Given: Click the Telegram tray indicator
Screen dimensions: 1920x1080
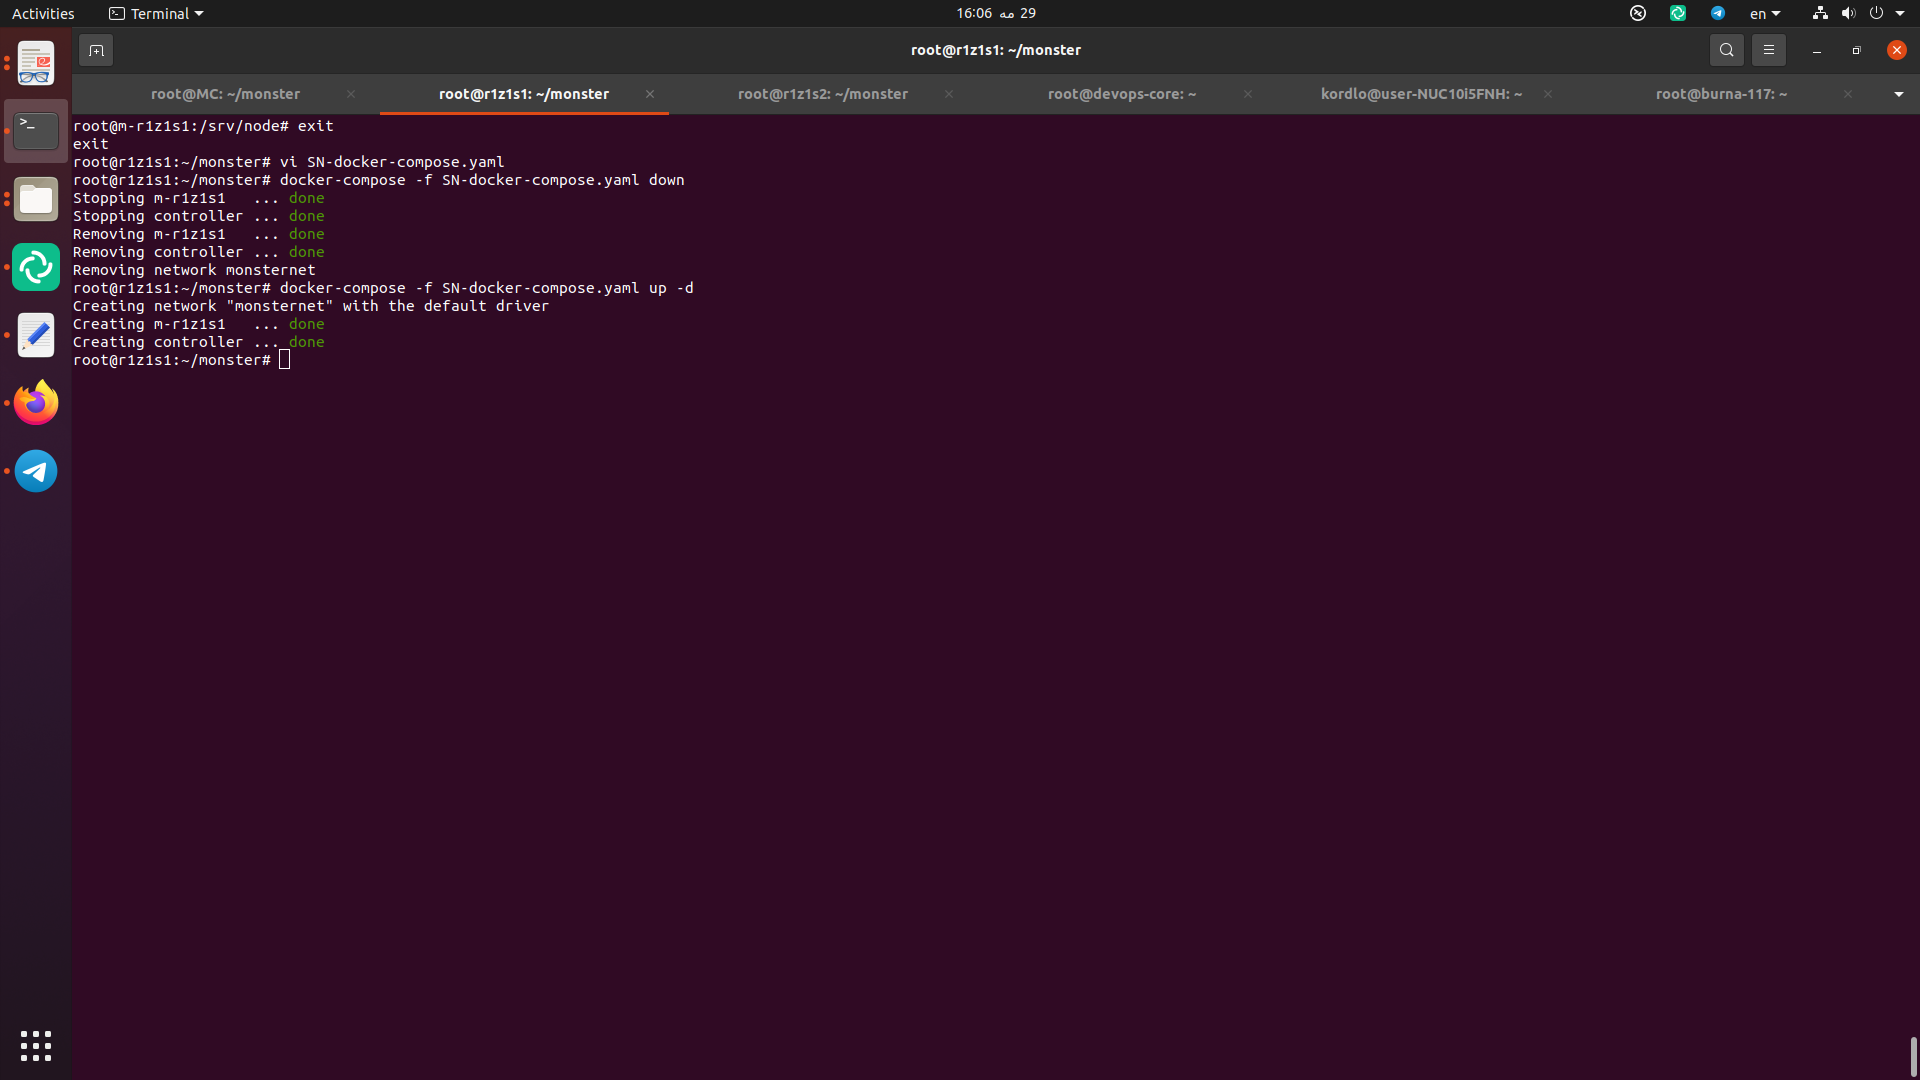Looking at the screenshot, I should click(1717, 13).
